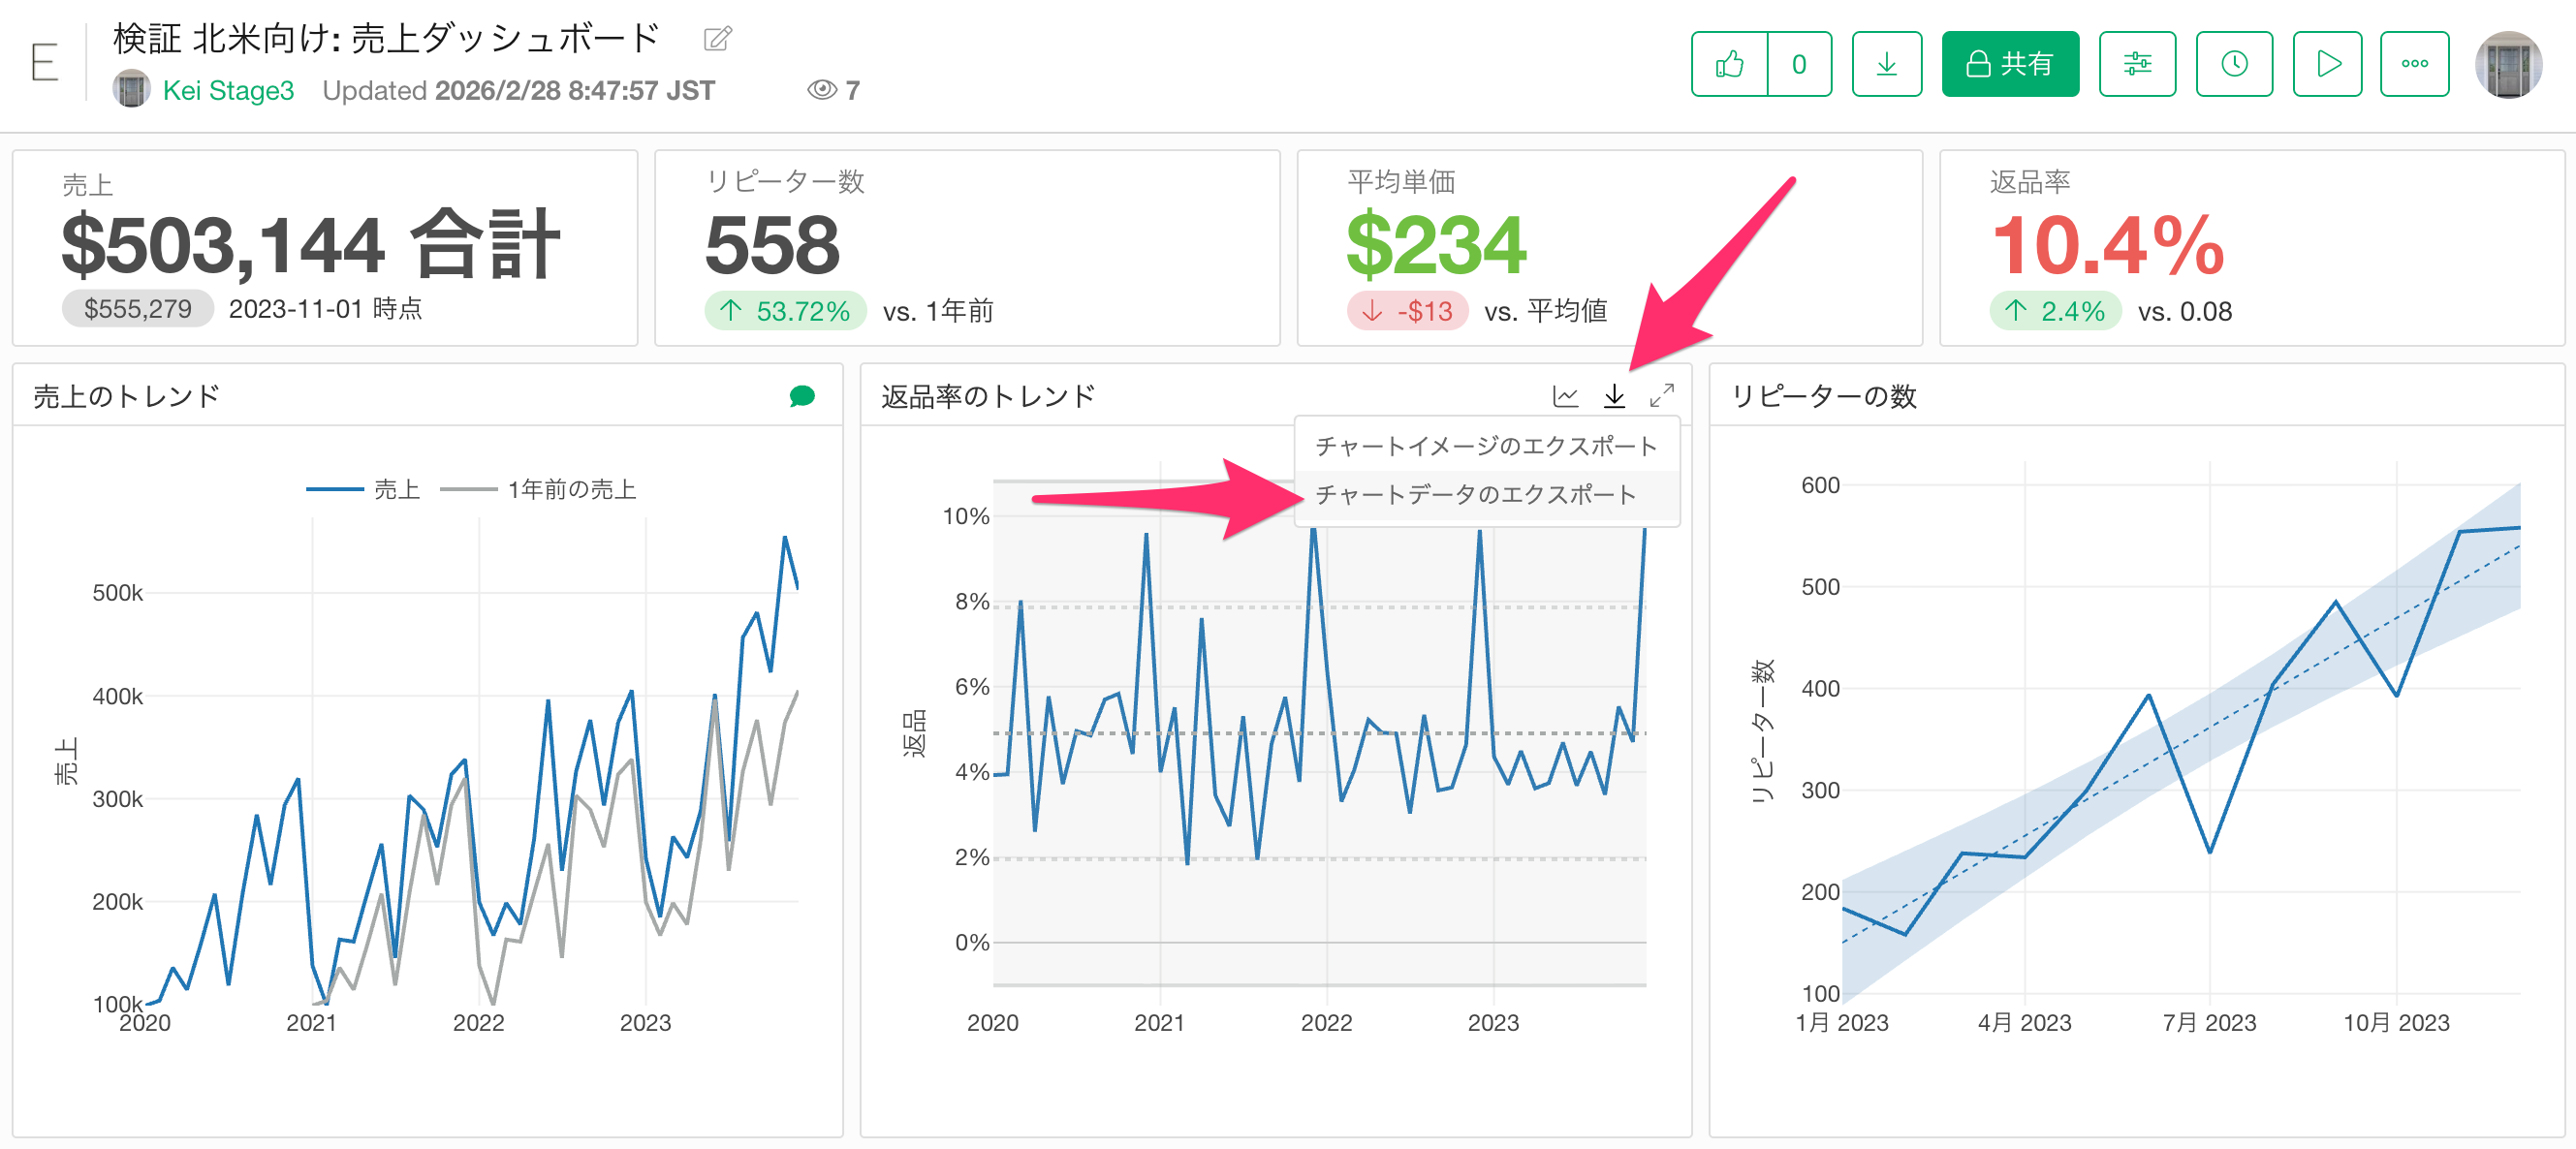Expand 返品率のトレンド chart to full screen
The width and height of the screenshot is (2576, 1149).
[x=1661, y=397]
